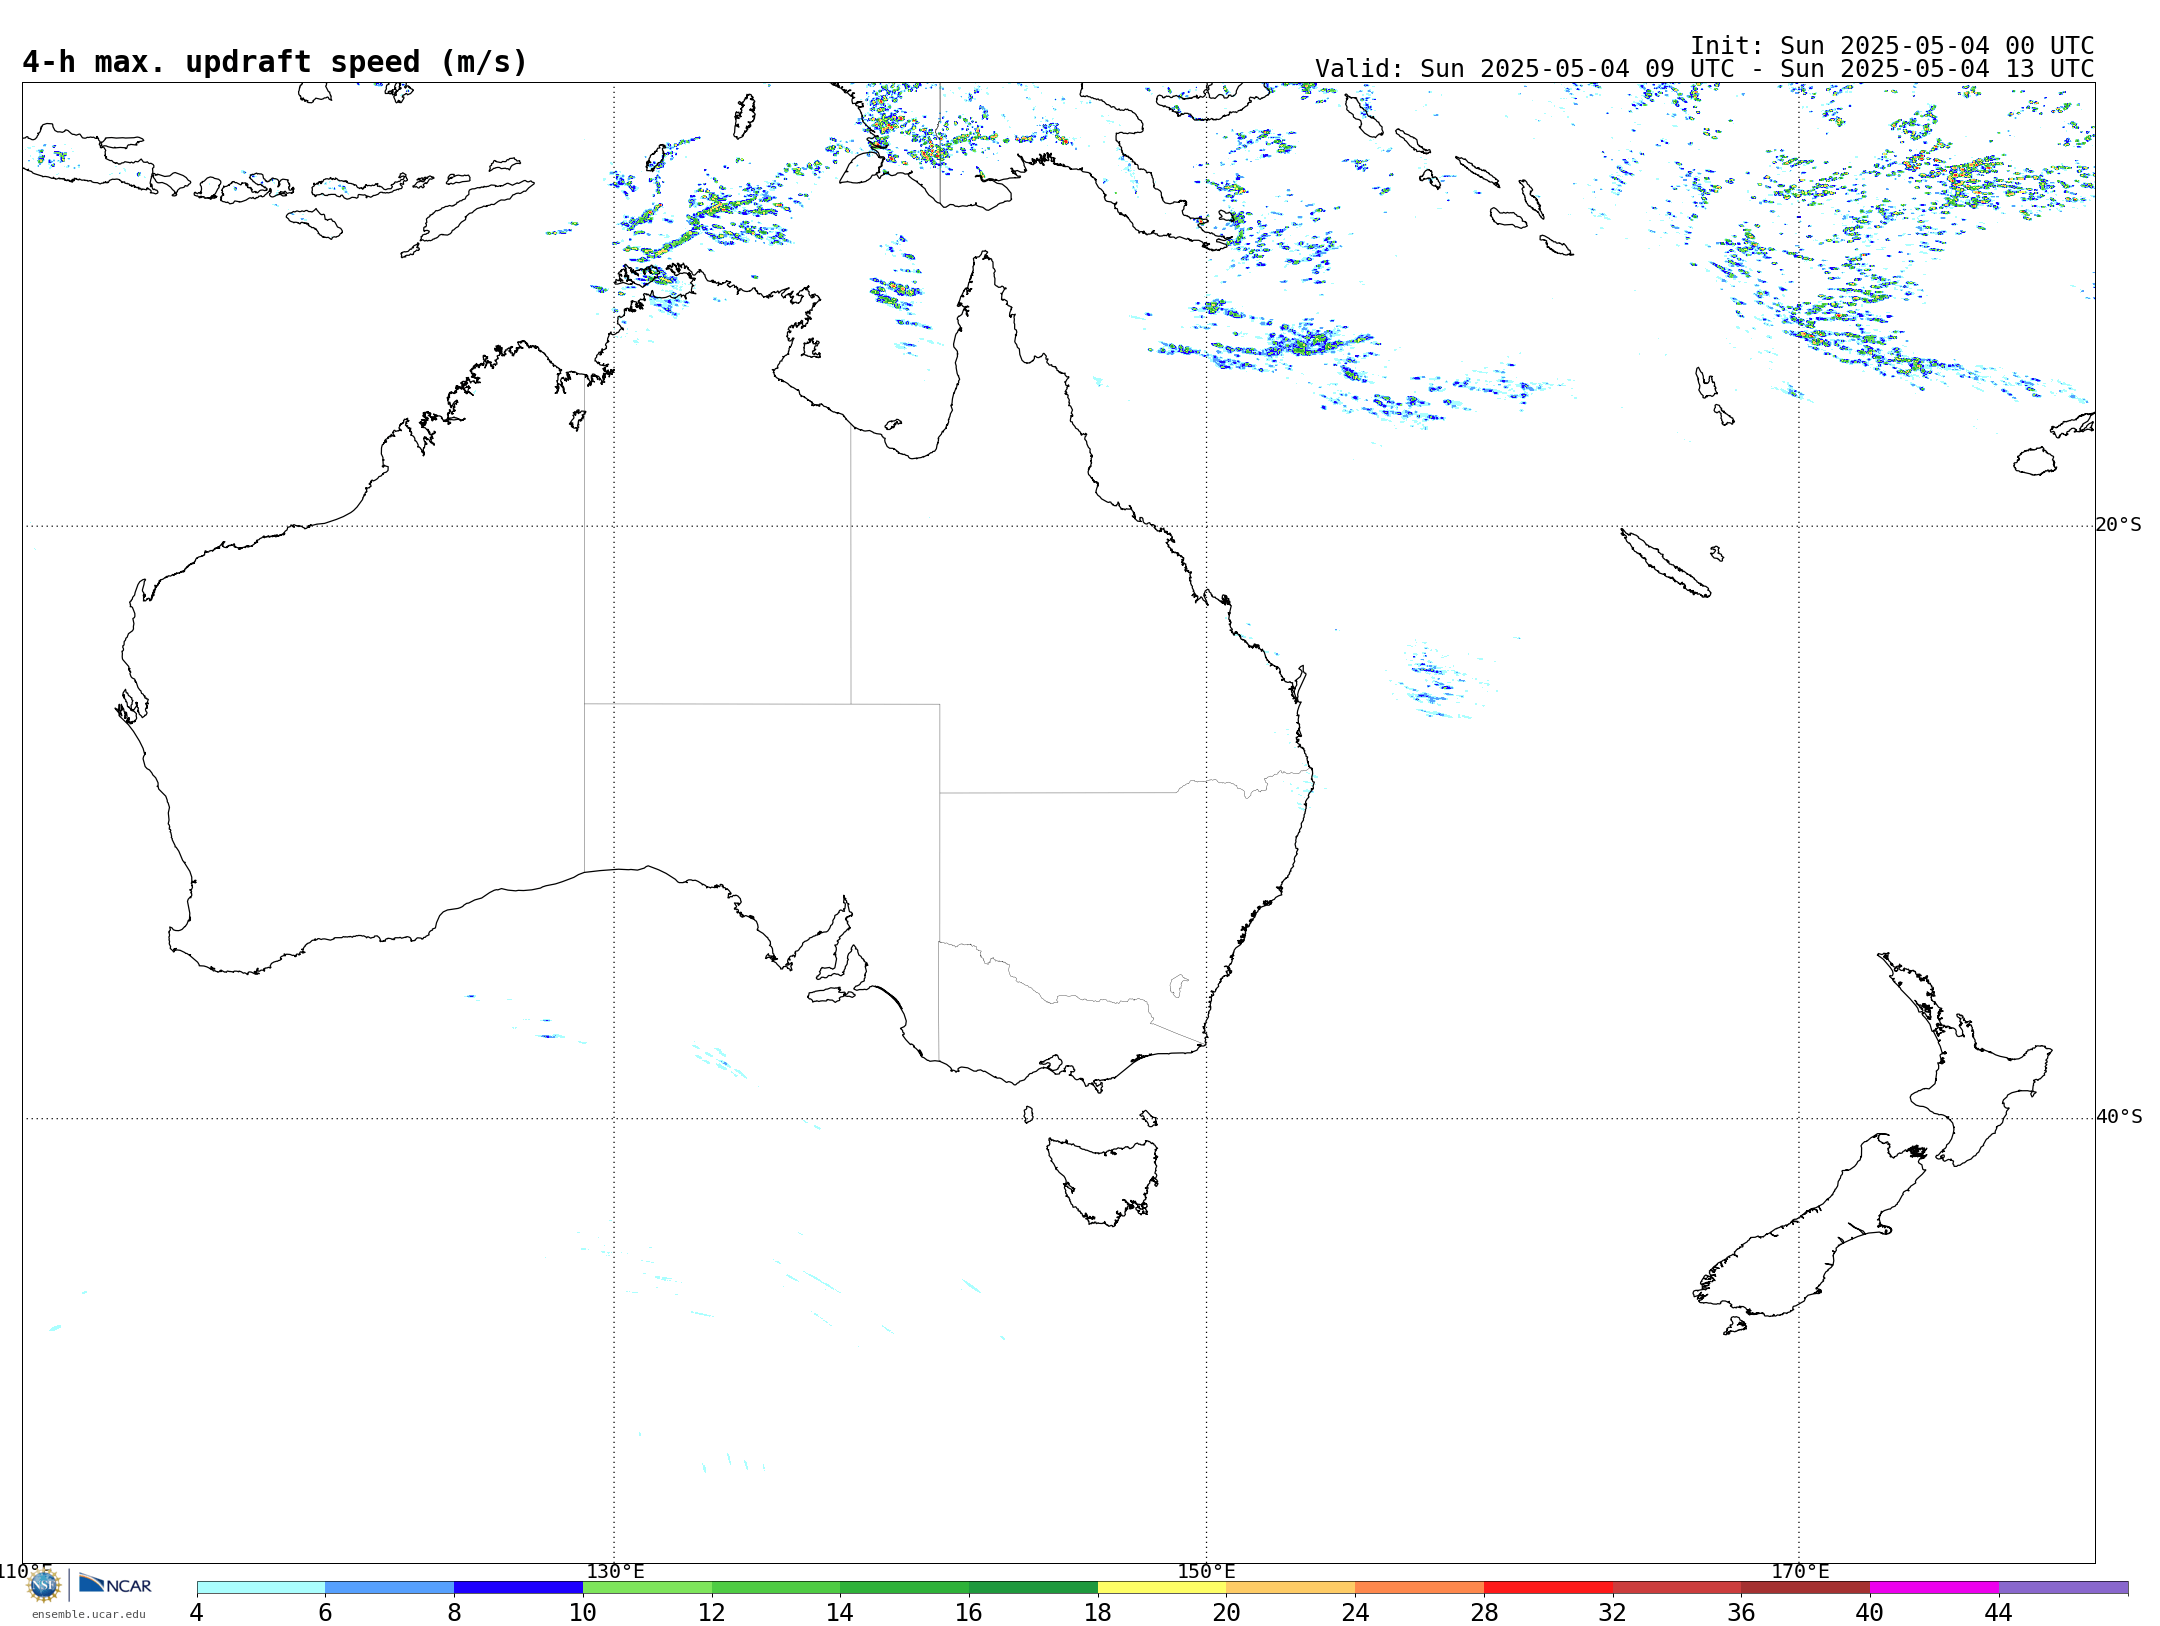Screen dimensions: 2160x1626
Task: Click colorbar tick label 10
Action: [x=583, y=1612]
